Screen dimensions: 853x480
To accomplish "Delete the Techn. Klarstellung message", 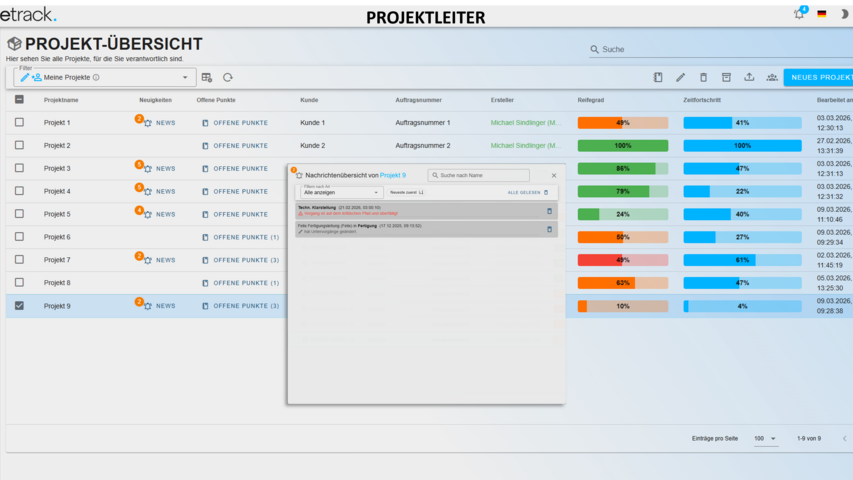I will coord(549,211).
